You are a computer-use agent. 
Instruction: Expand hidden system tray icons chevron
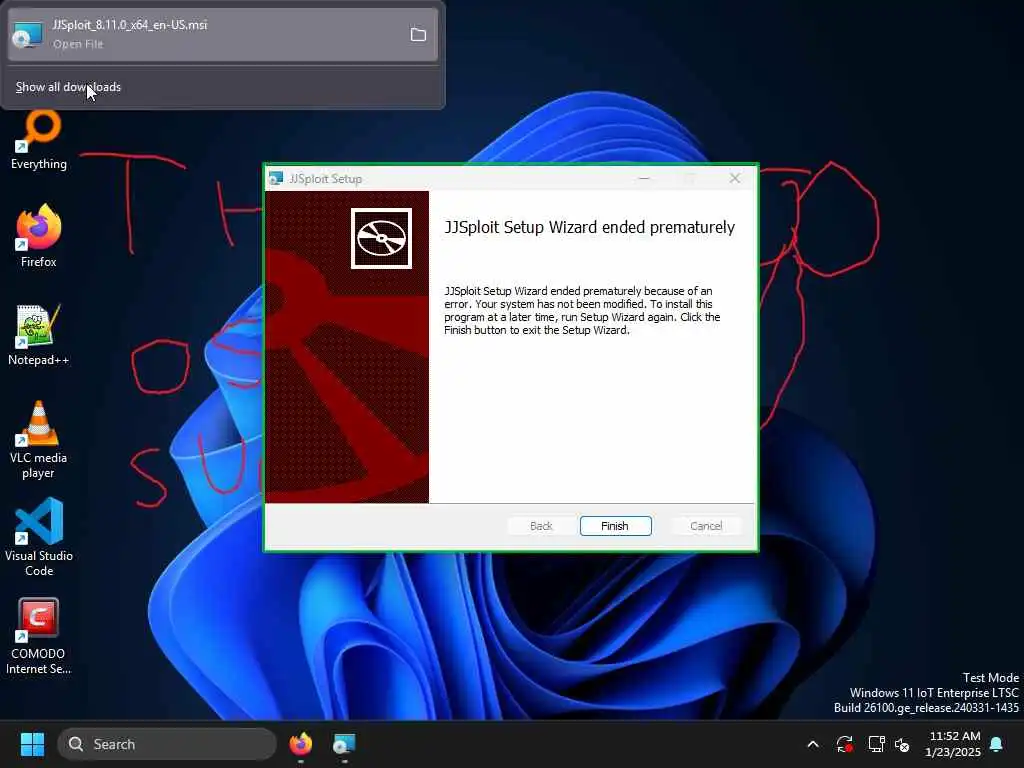[813, 744]
